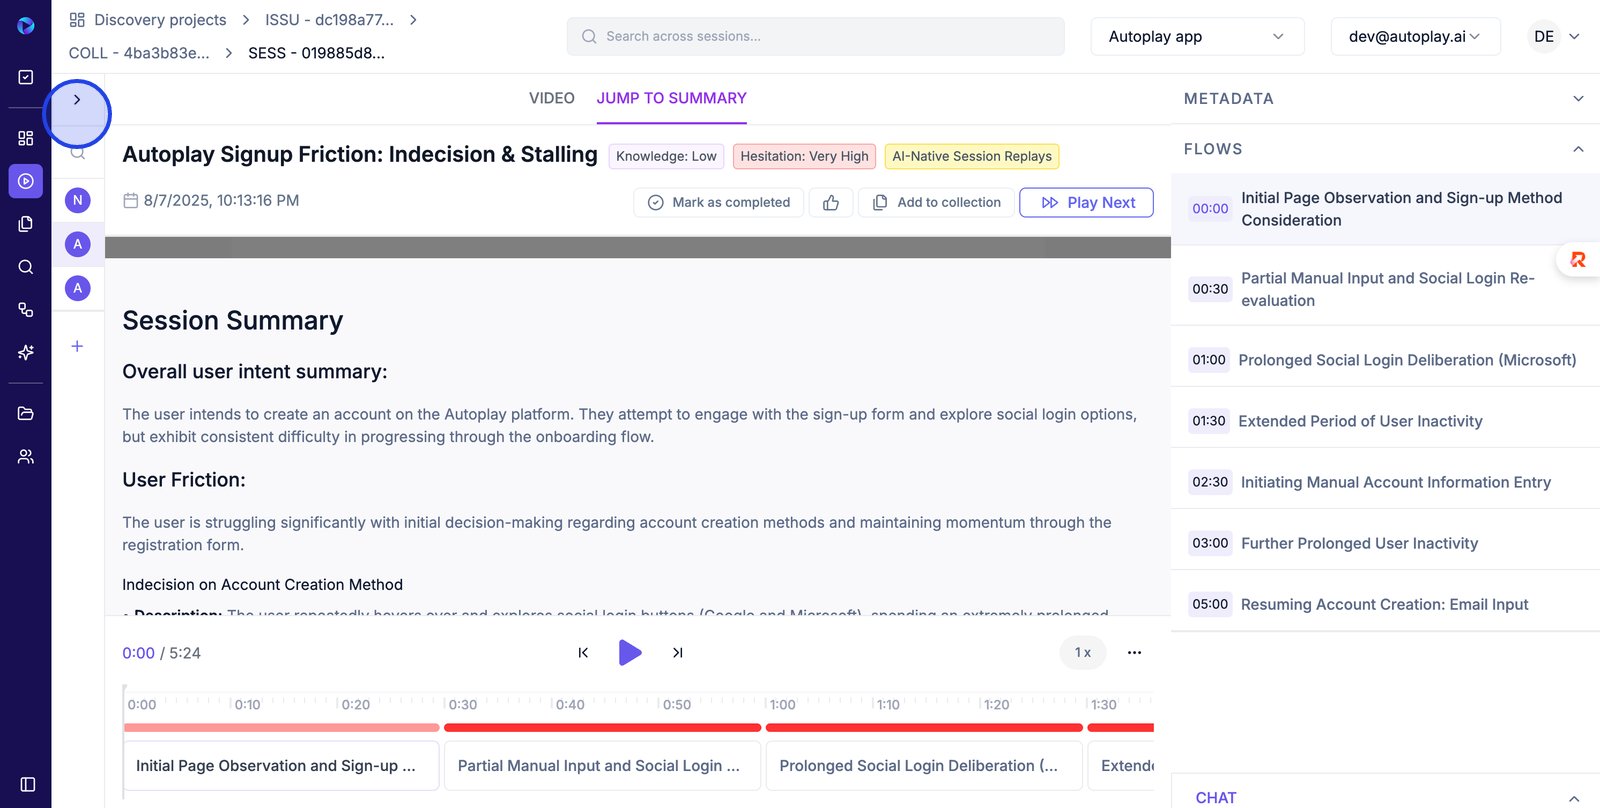The height and width of the screenshot is (808, 1600).
Task: Open the folder icon in left sidebar
Action: (26, 413)
